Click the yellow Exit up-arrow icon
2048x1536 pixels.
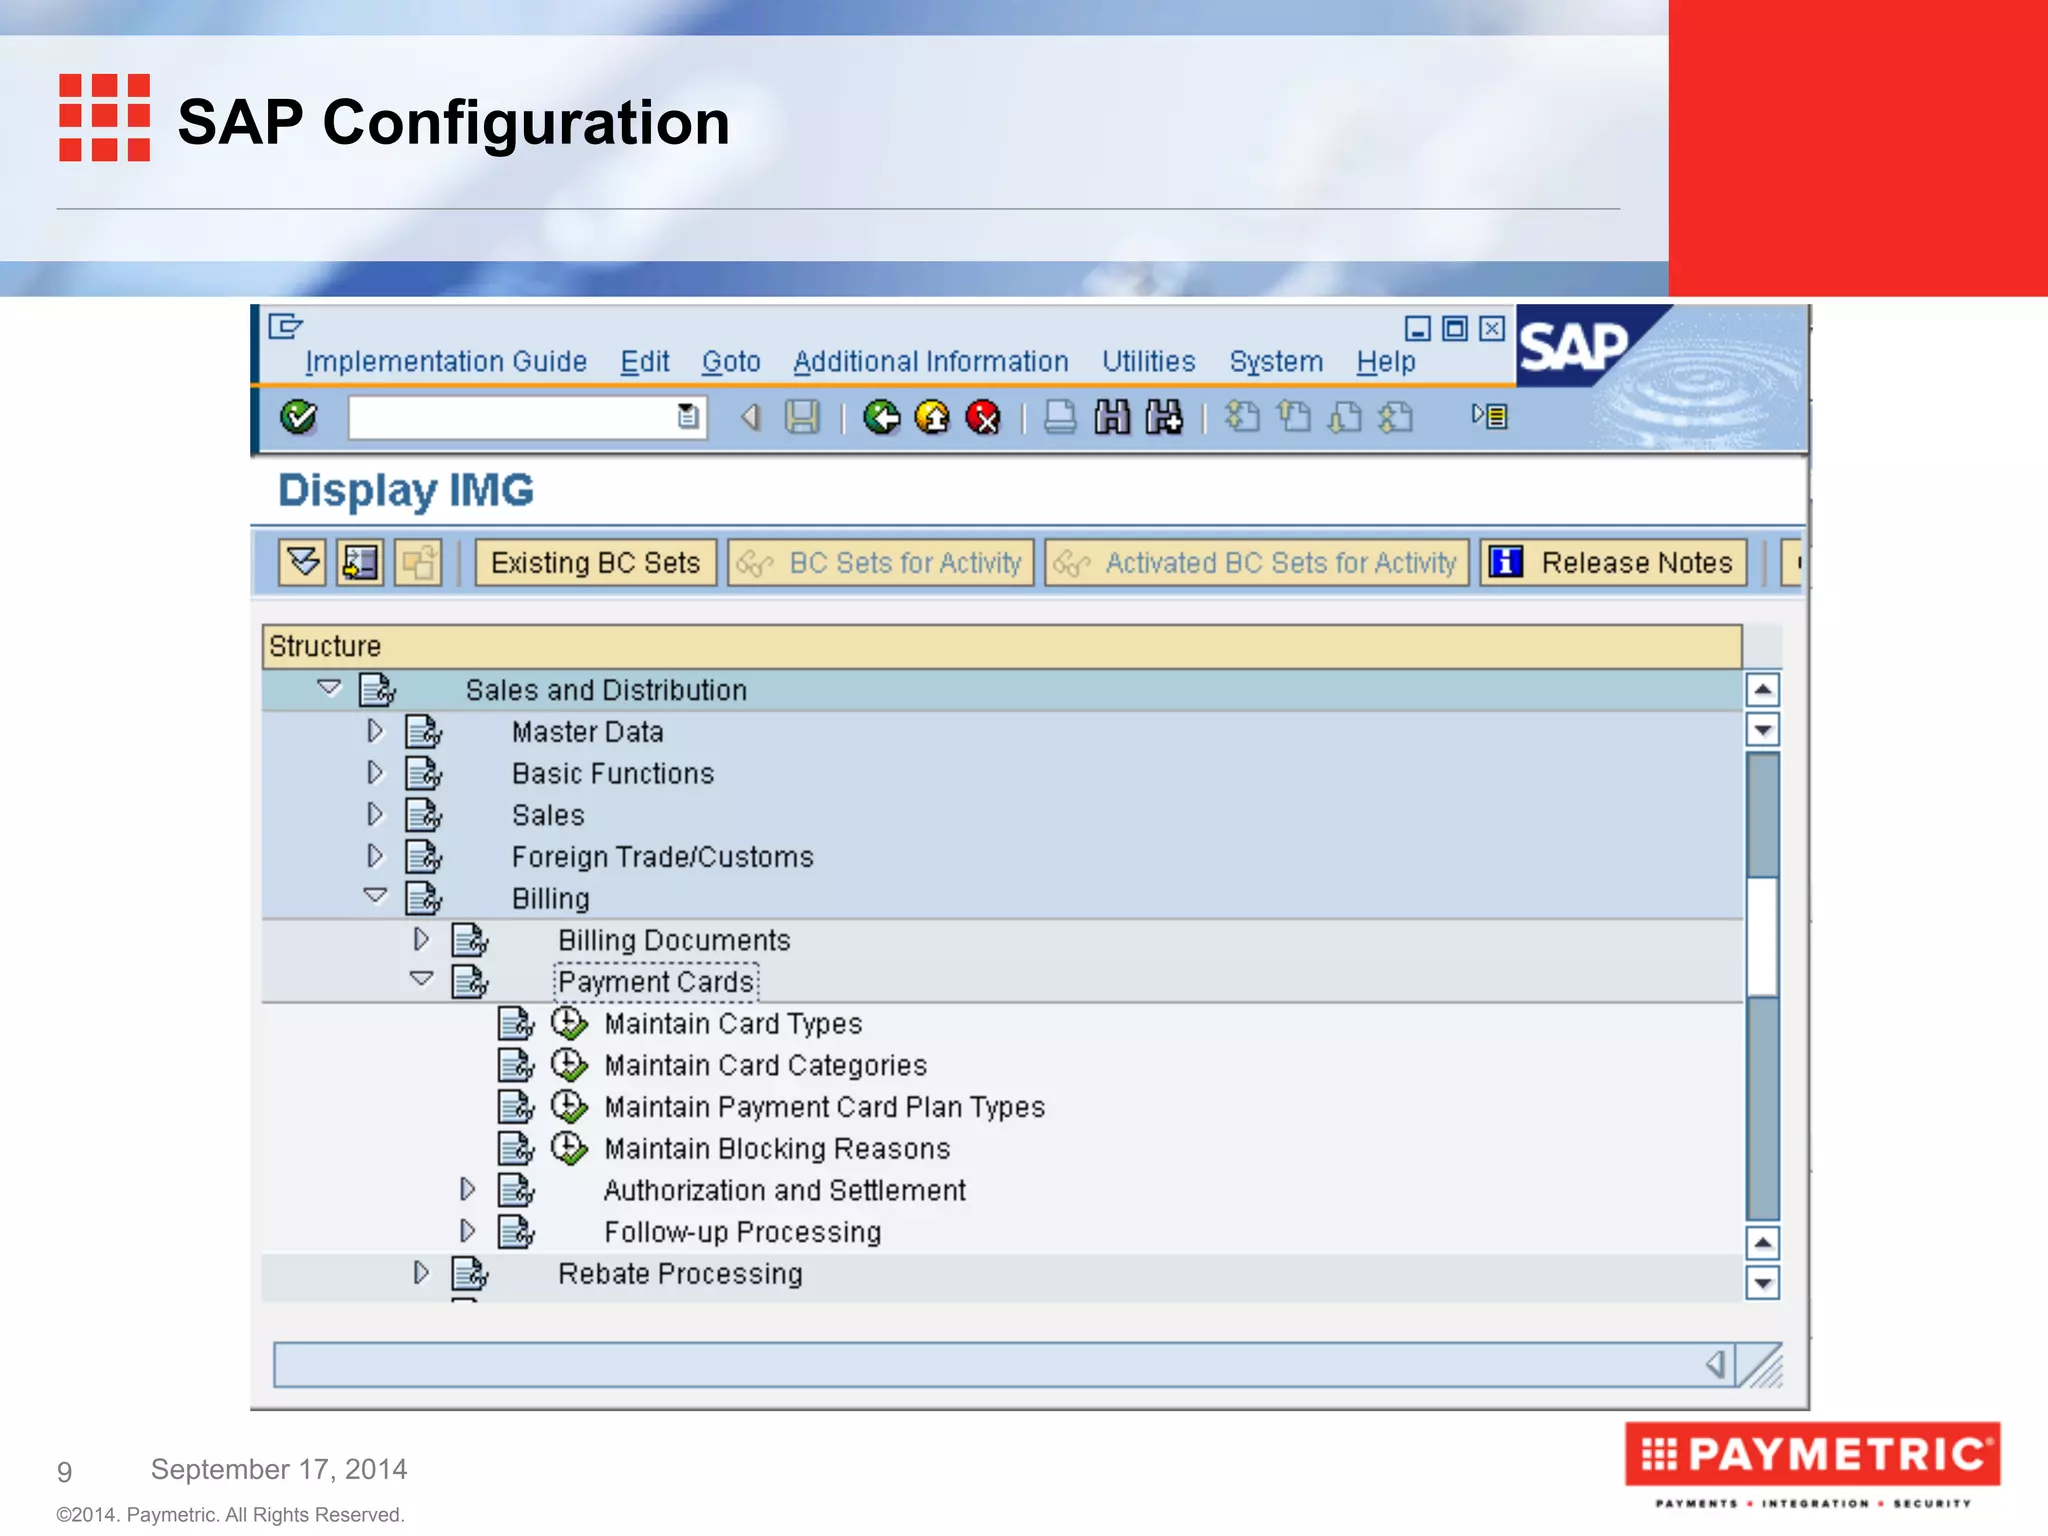pyautogui.click(x=933, y=417)
